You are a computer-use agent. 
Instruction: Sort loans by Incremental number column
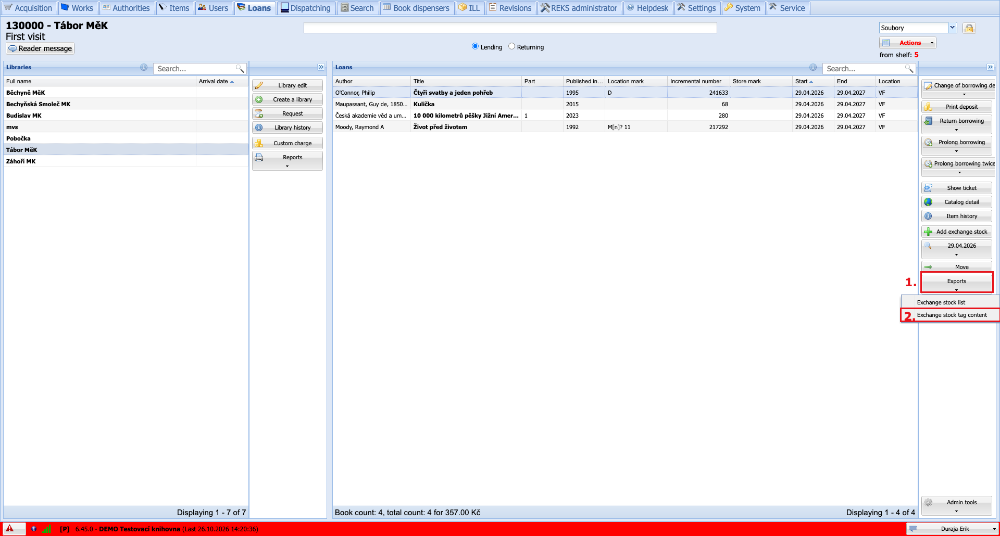pyautogui.click(x=698, y=81)
